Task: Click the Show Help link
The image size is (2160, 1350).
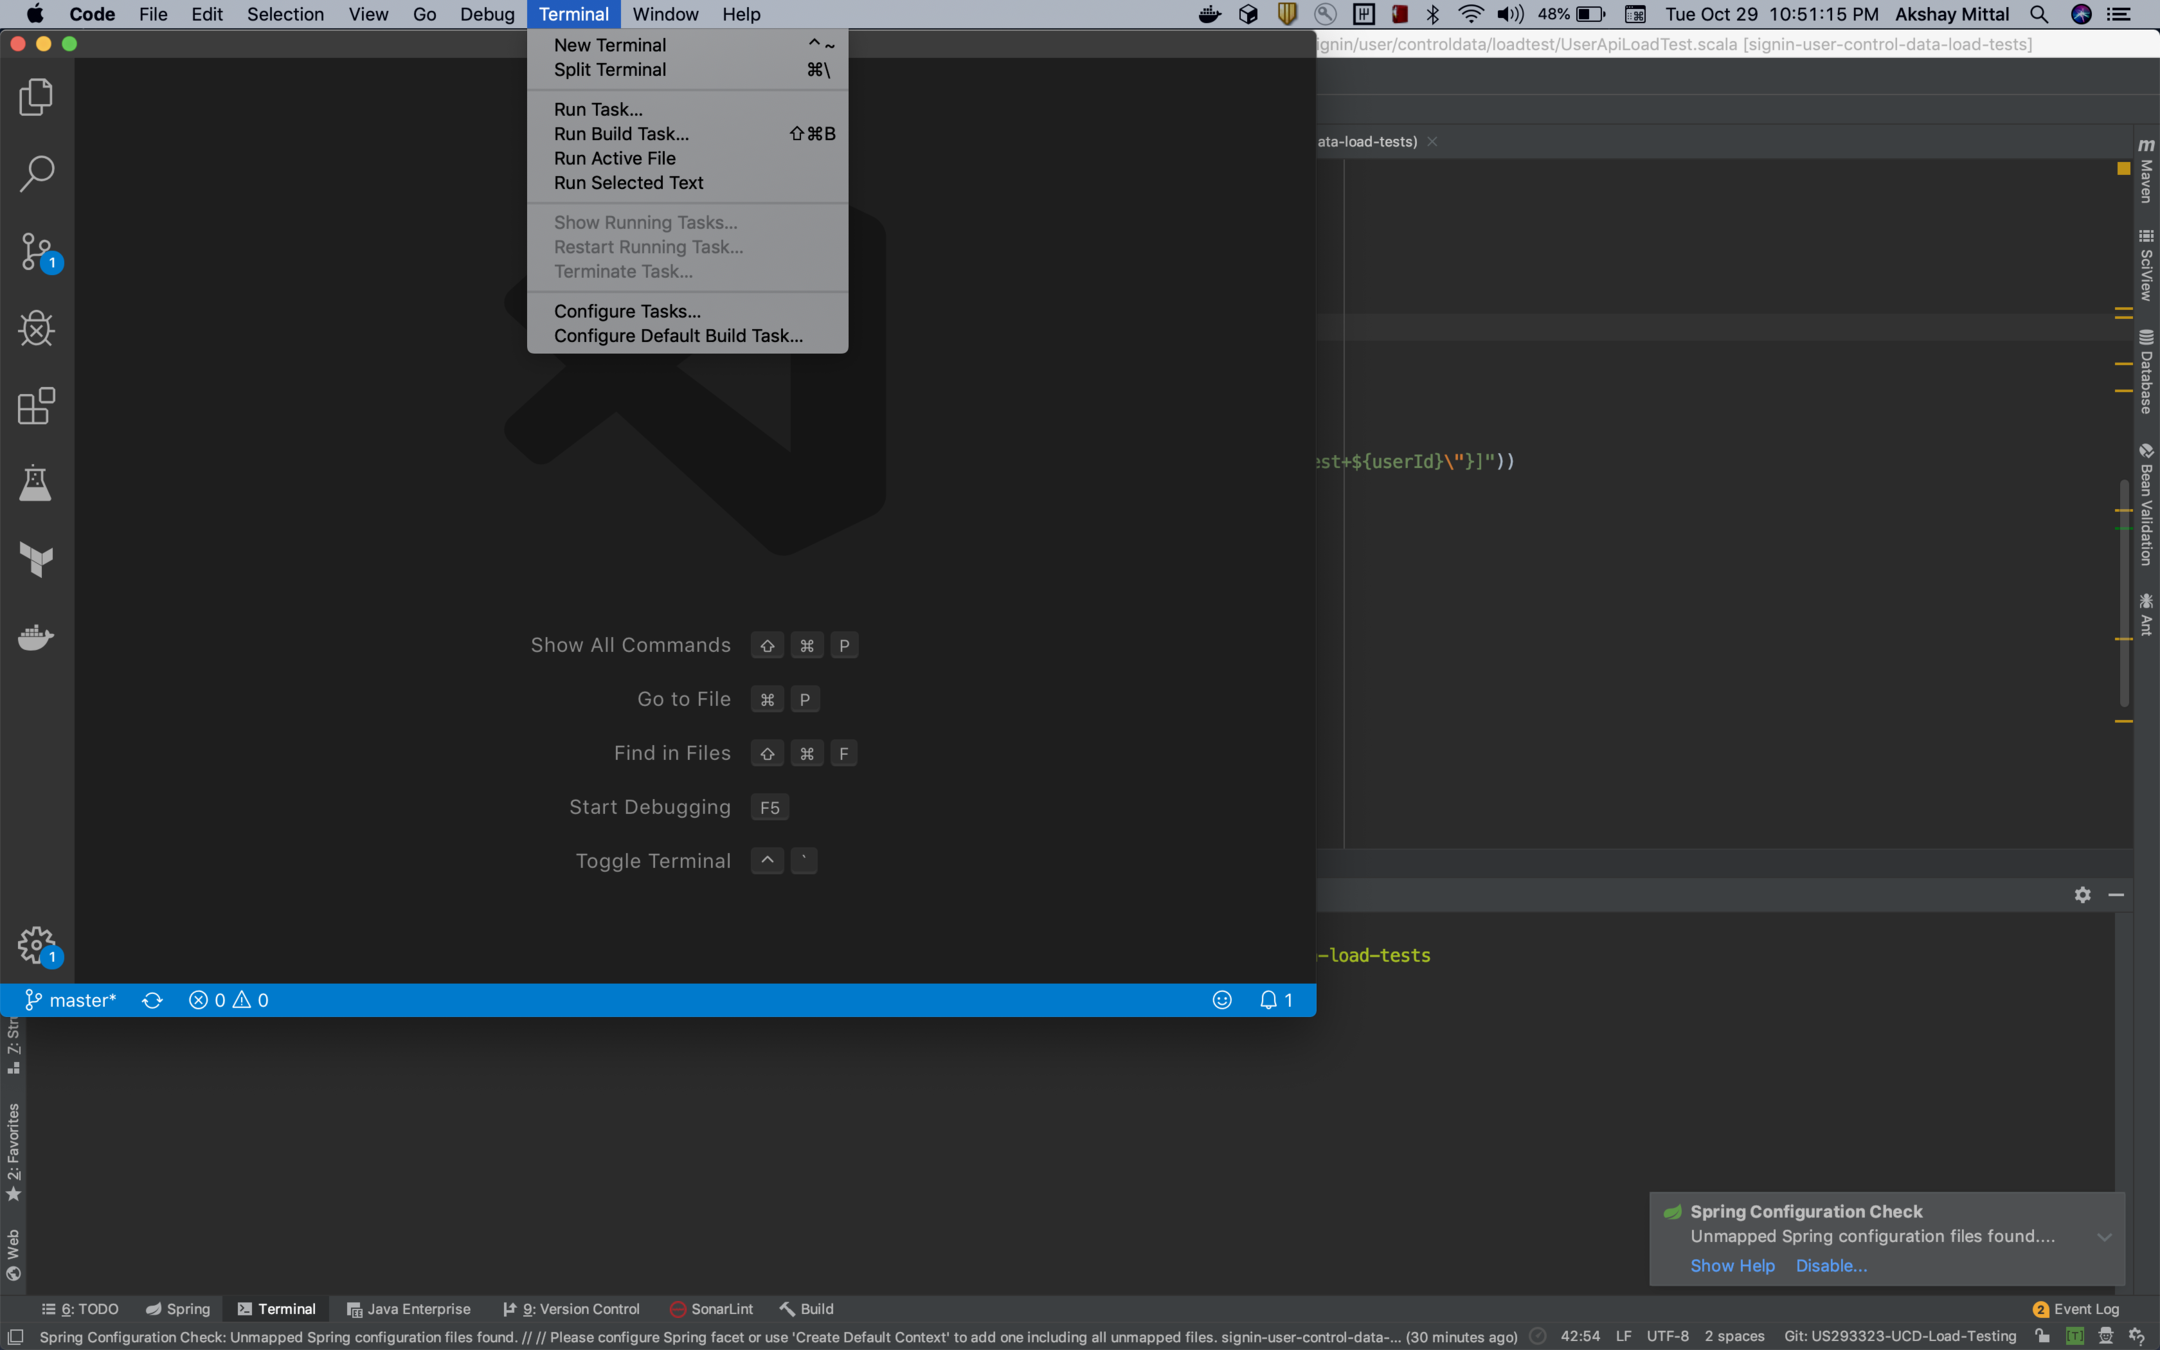Action: pos(1732,1265)
